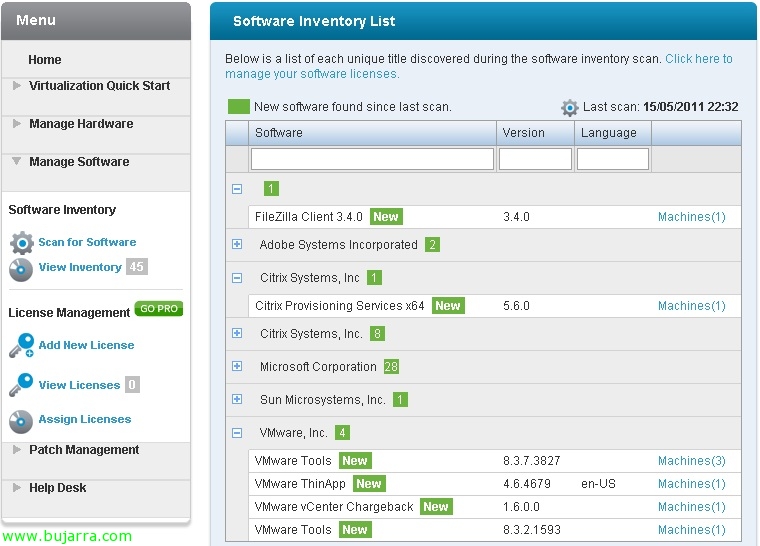Sort by the Version column header

536,133
